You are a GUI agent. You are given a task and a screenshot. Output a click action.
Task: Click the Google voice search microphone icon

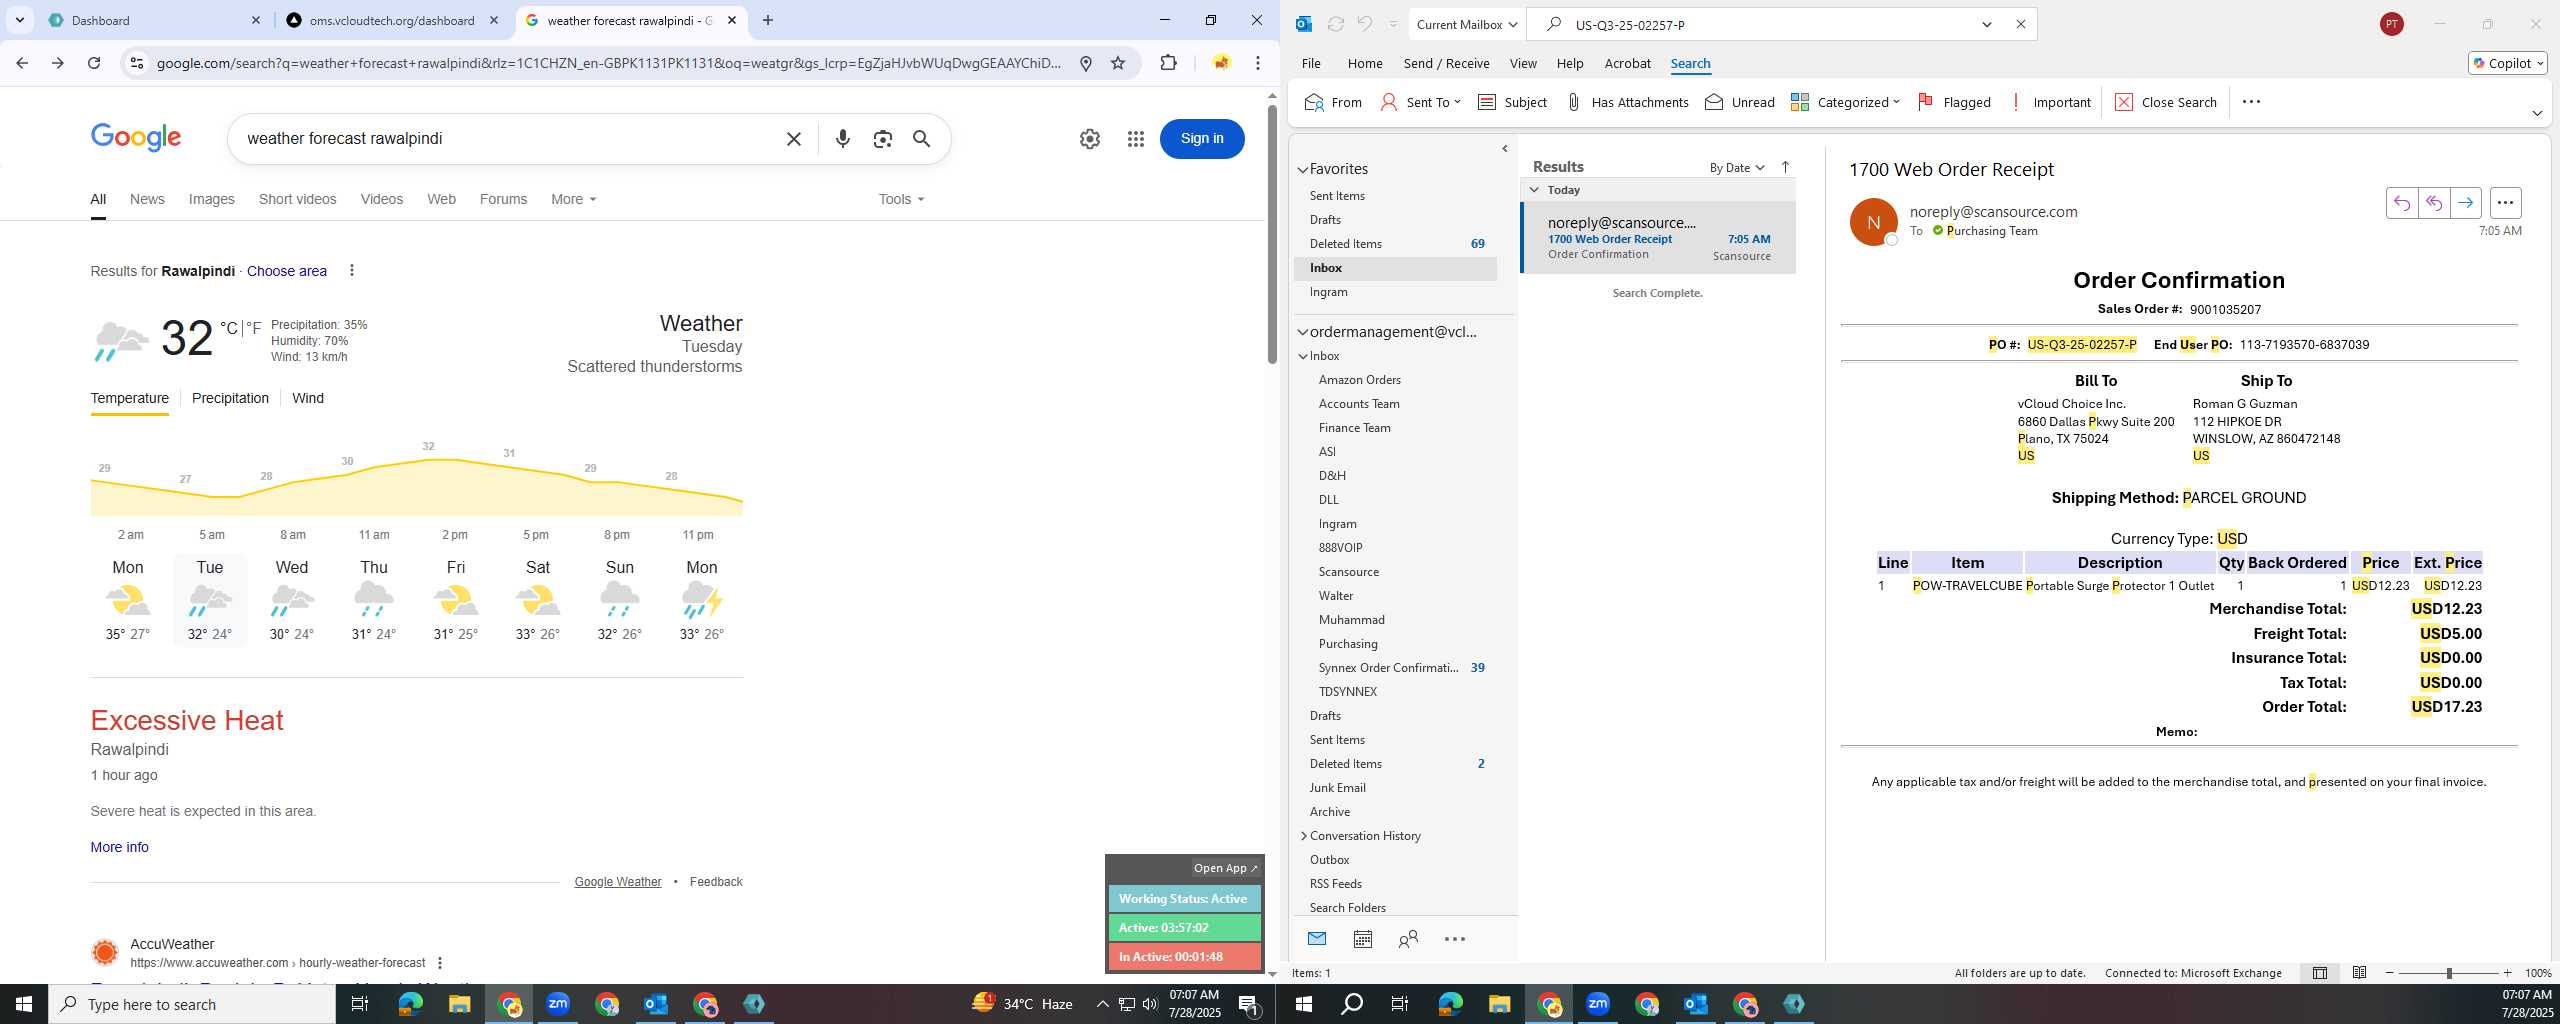843,139
